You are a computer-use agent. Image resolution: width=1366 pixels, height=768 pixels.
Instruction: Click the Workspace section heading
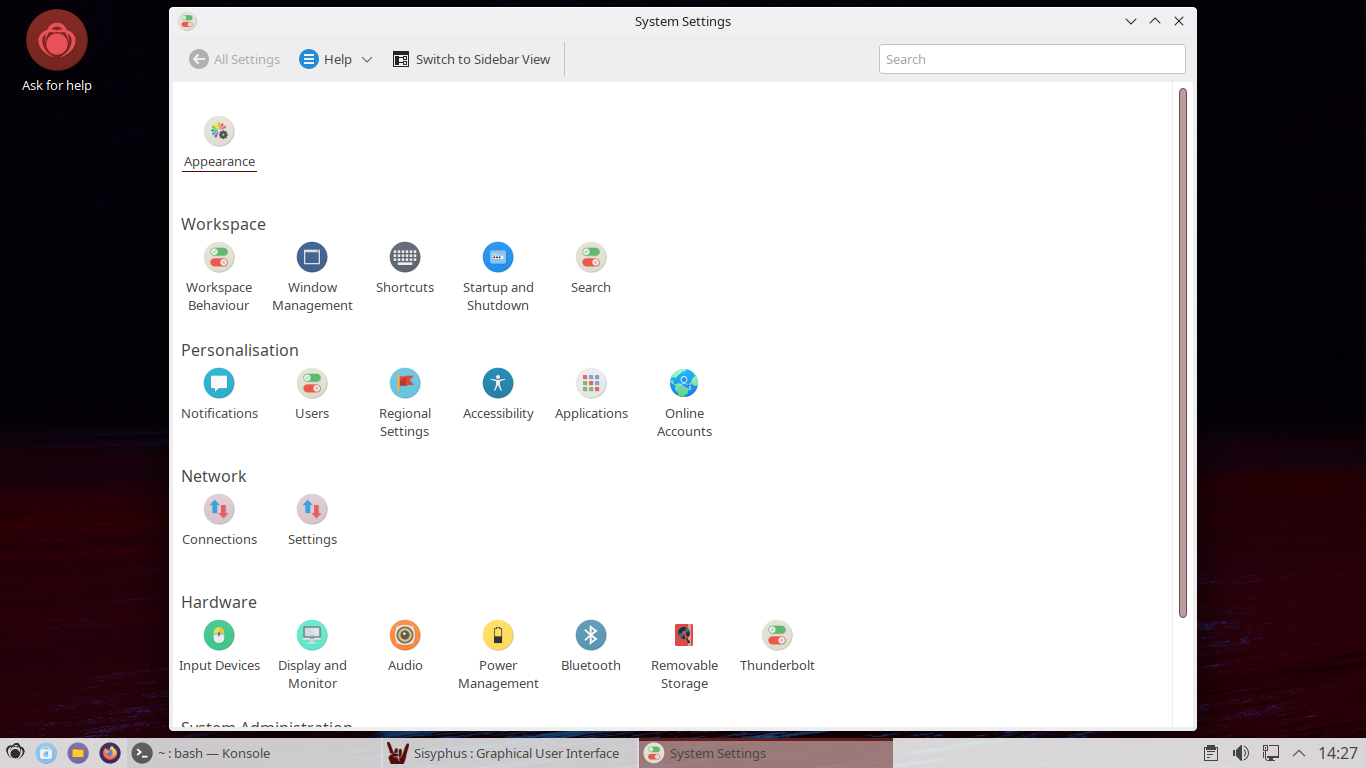pos(223,224)
